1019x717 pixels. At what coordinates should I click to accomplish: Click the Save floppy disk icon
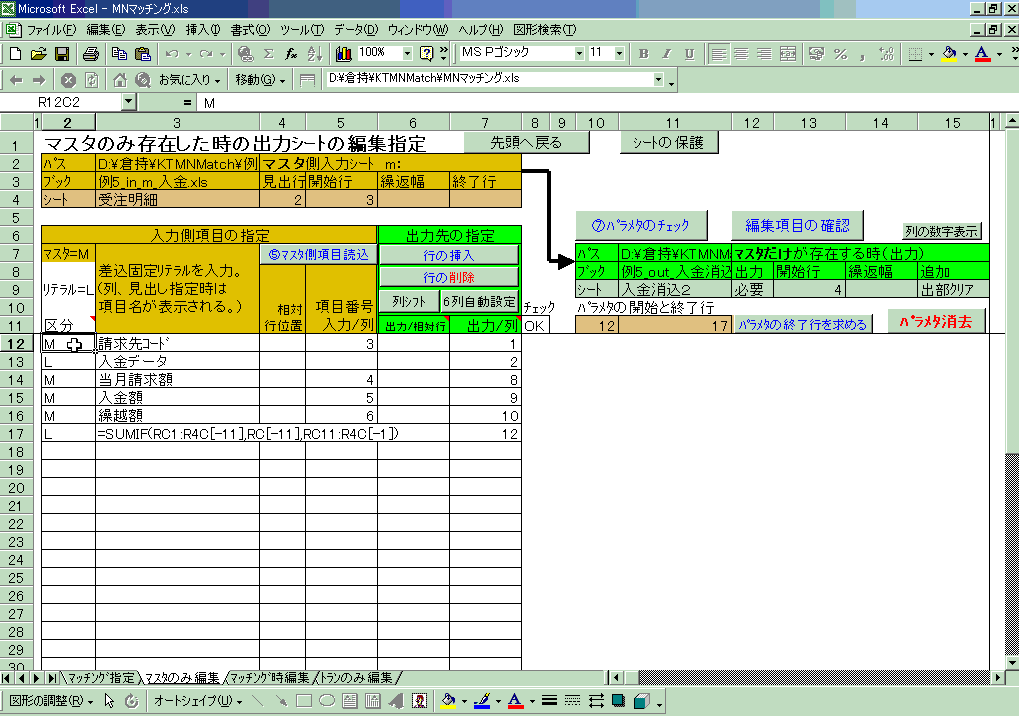point(61,53)
